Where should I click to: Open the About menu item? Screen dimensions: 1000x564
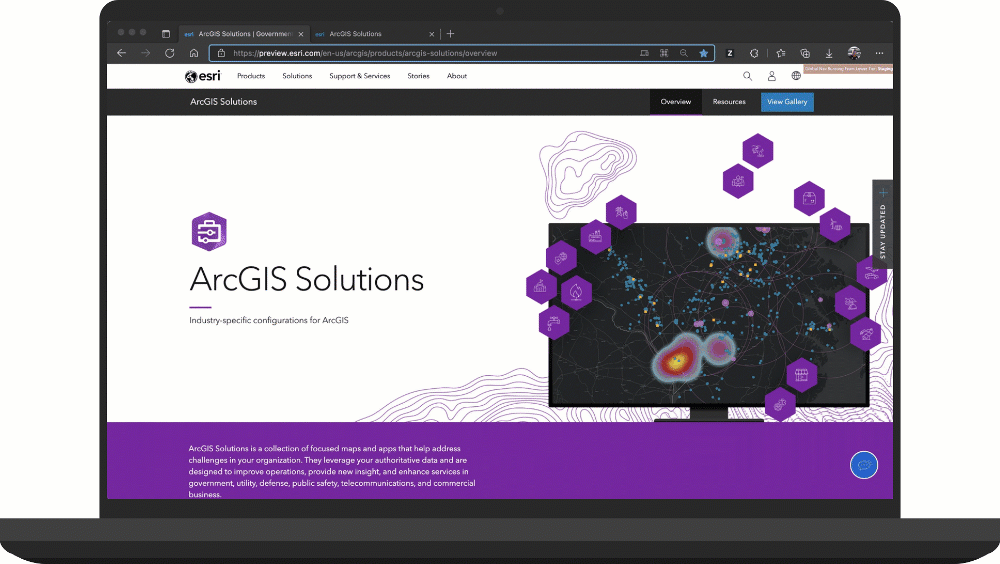pos(457,76)
